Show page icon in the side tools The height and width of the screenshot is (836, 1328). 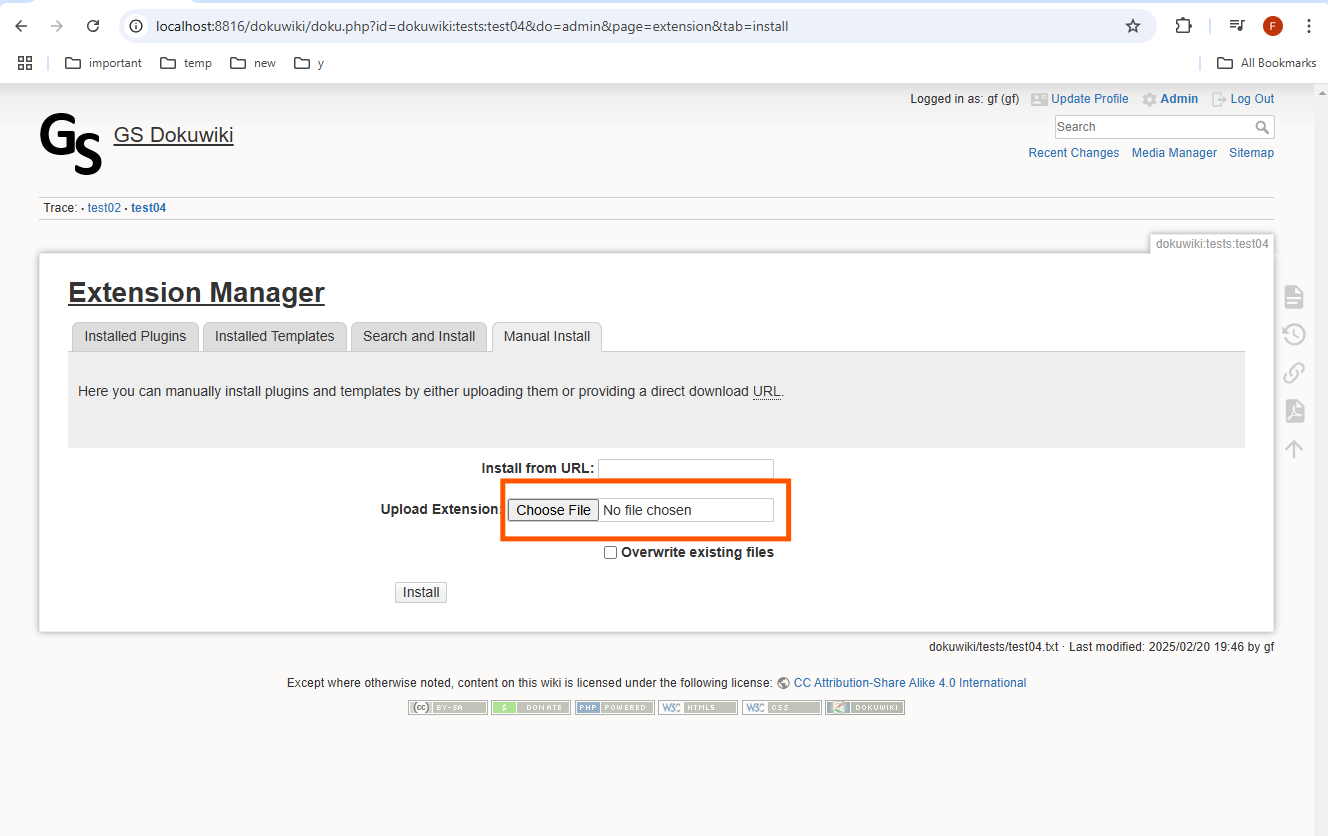click(x=1294, y=296)
